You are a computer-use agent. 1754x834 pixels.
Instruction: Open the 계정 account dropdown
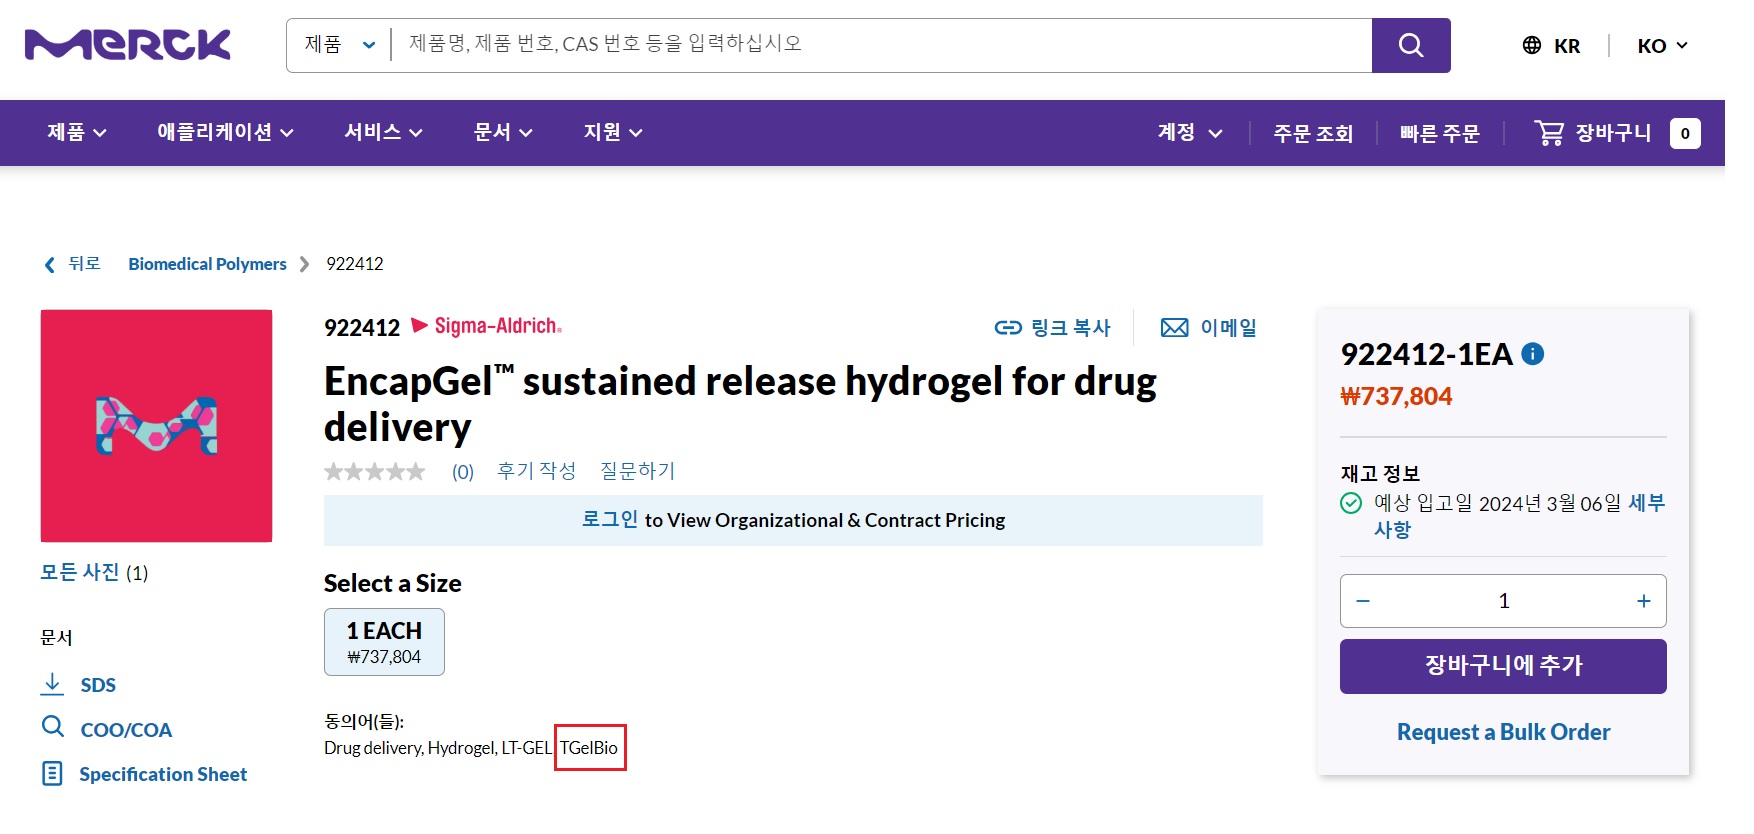point(1190,133)
